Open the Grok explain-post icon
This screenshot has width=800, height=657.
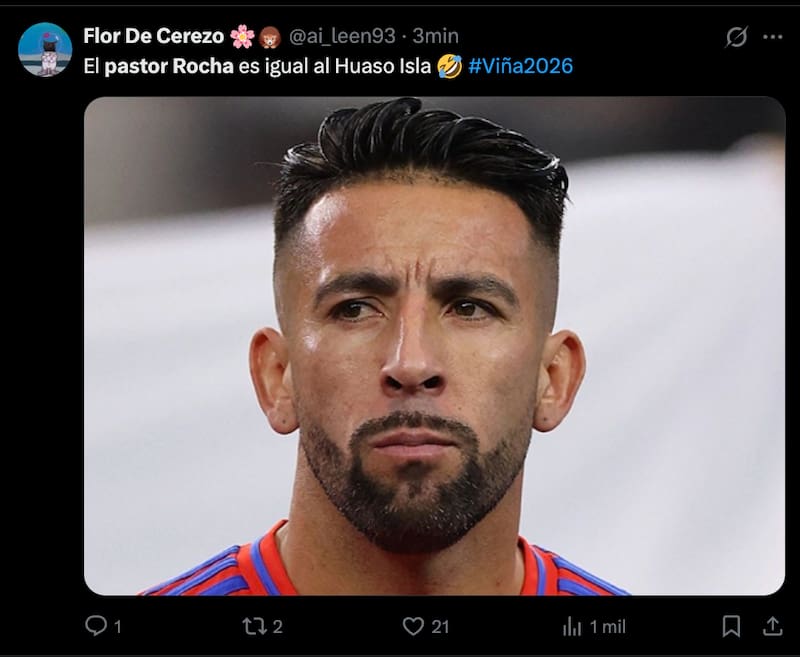736,37
